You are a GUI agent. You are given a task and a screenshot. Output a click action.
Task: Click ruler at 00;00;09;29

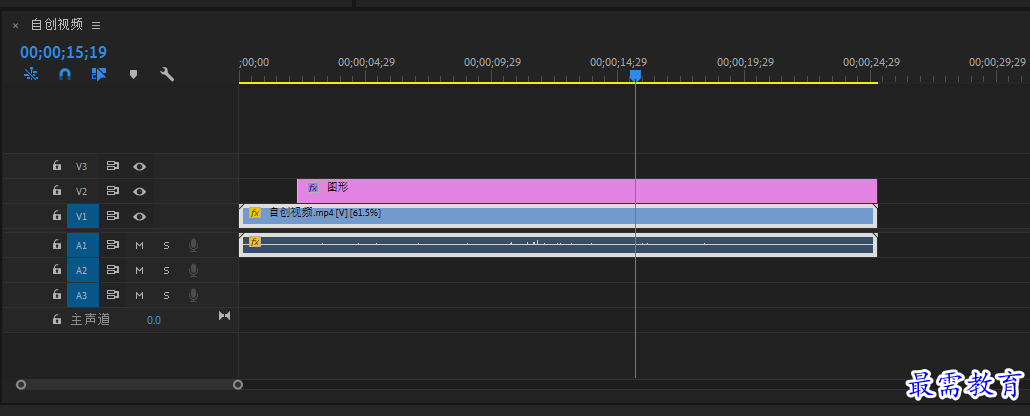(493, 62)
